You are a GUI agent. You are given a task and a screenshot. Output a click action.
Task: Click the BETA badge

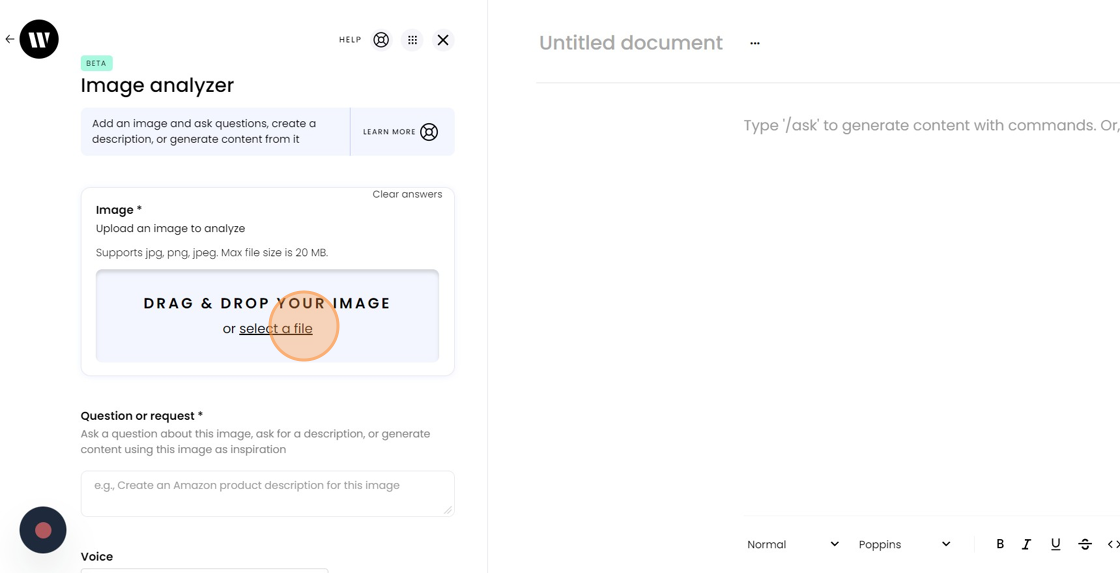point(96,63)
